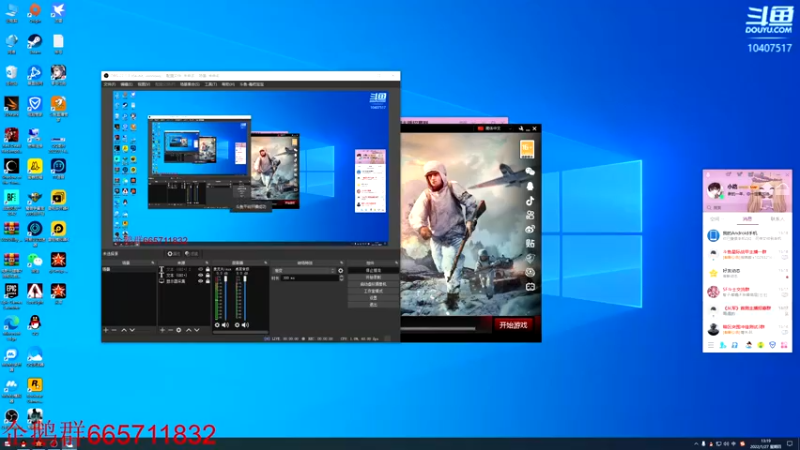Click Weibo icon in game launcher sidebar
Viewport: 800px width, 450px height.
530,229
